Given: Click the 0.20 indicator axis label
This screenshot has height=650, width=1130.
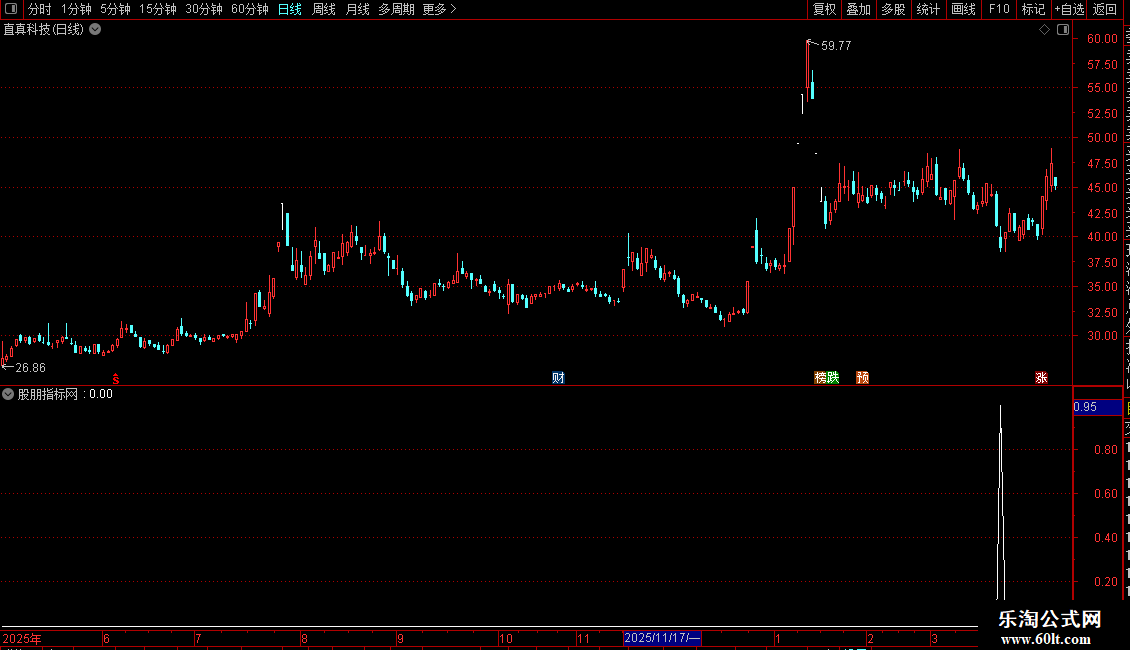Looking at the screenshot, I should [x=1105, y=582].
